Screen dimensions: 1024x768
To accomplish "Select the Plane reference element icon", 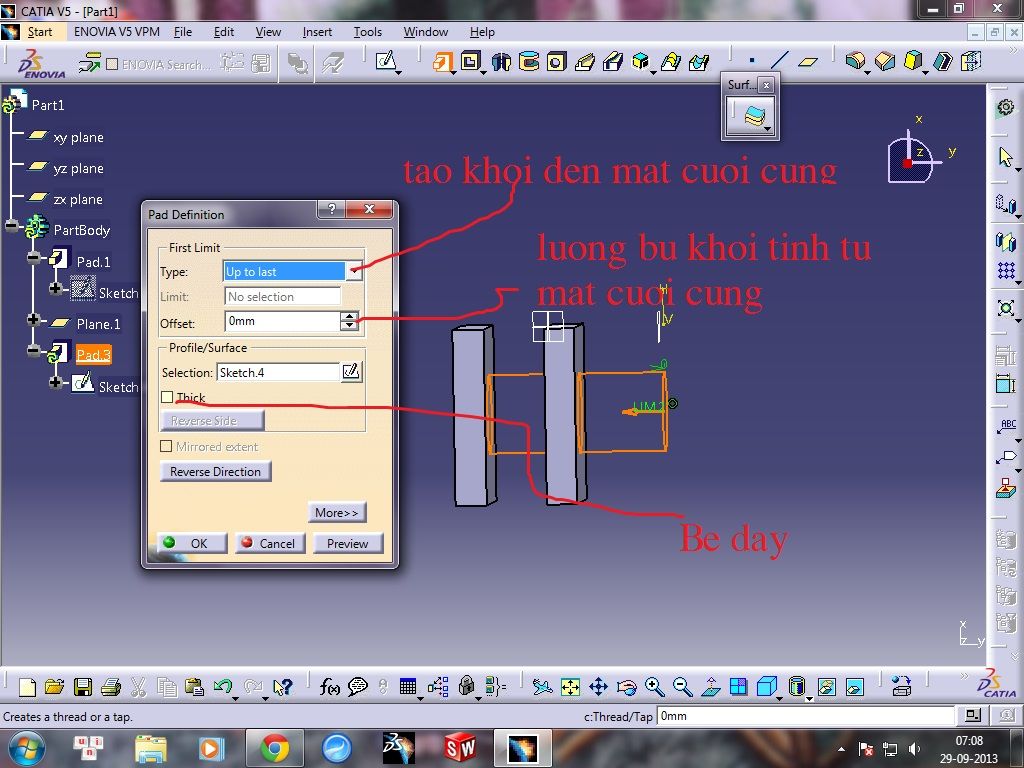I will pos(808,61).
